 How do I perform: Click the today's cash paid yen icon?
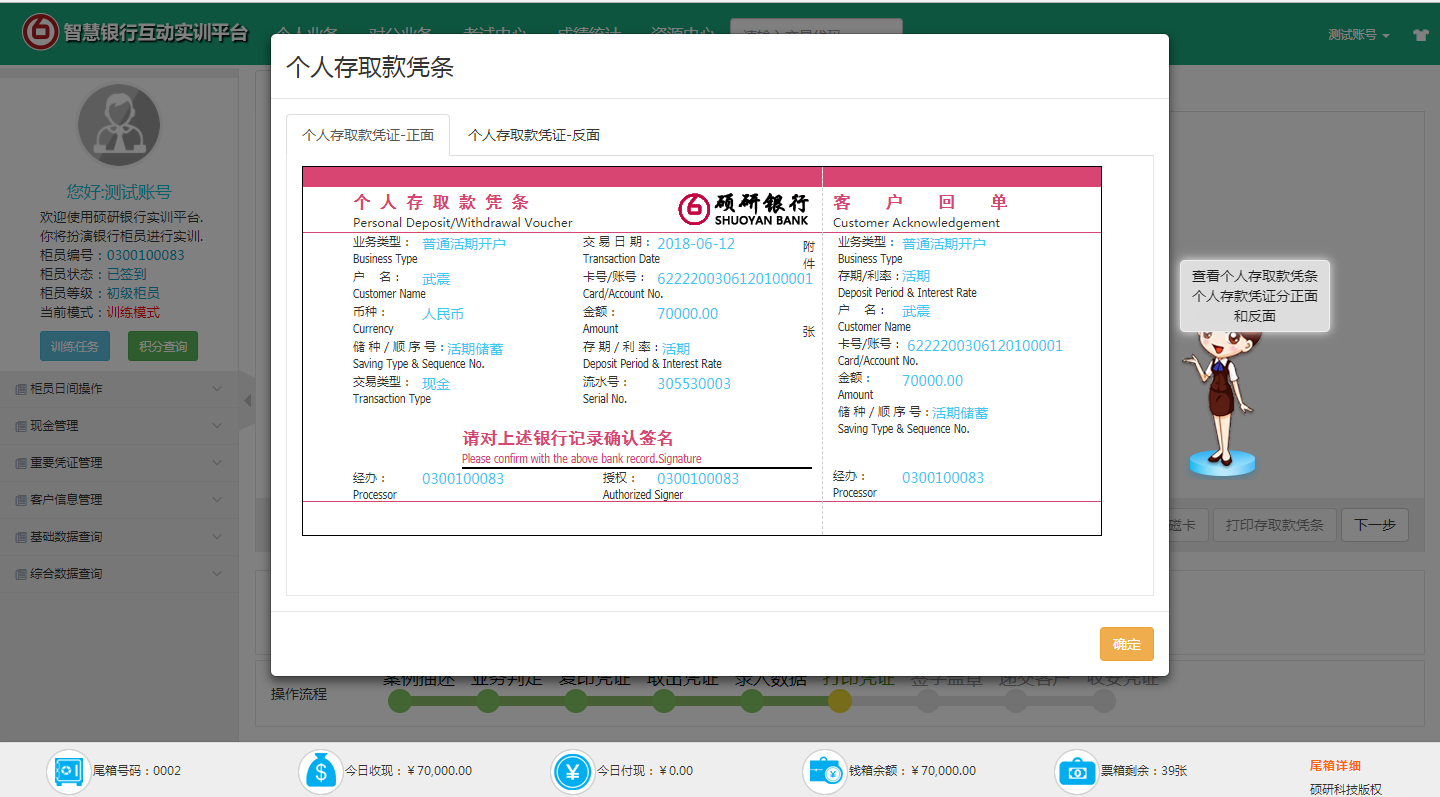573,771
